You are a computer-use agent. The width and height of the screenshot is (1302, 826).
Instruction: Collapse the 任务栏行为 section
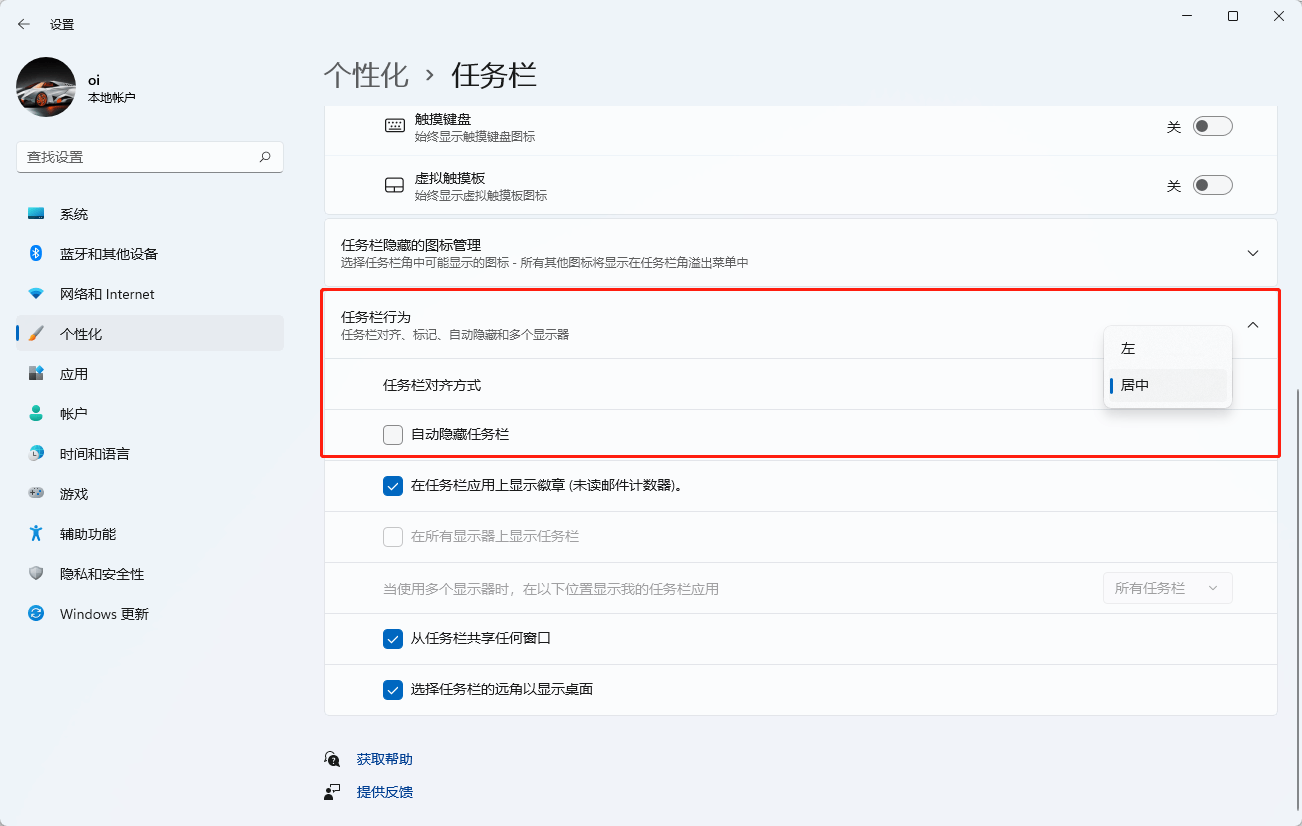tap(1252, 324)
